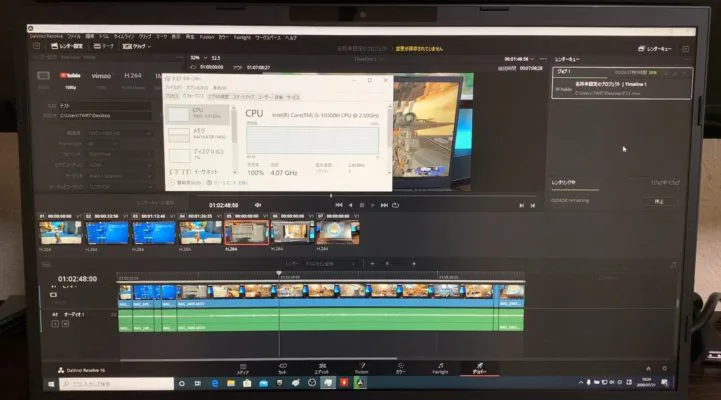Viewport: 721px width, 400px height.
Task: Open the Fairlight menu in menu bar
Action: pos(242,37)
